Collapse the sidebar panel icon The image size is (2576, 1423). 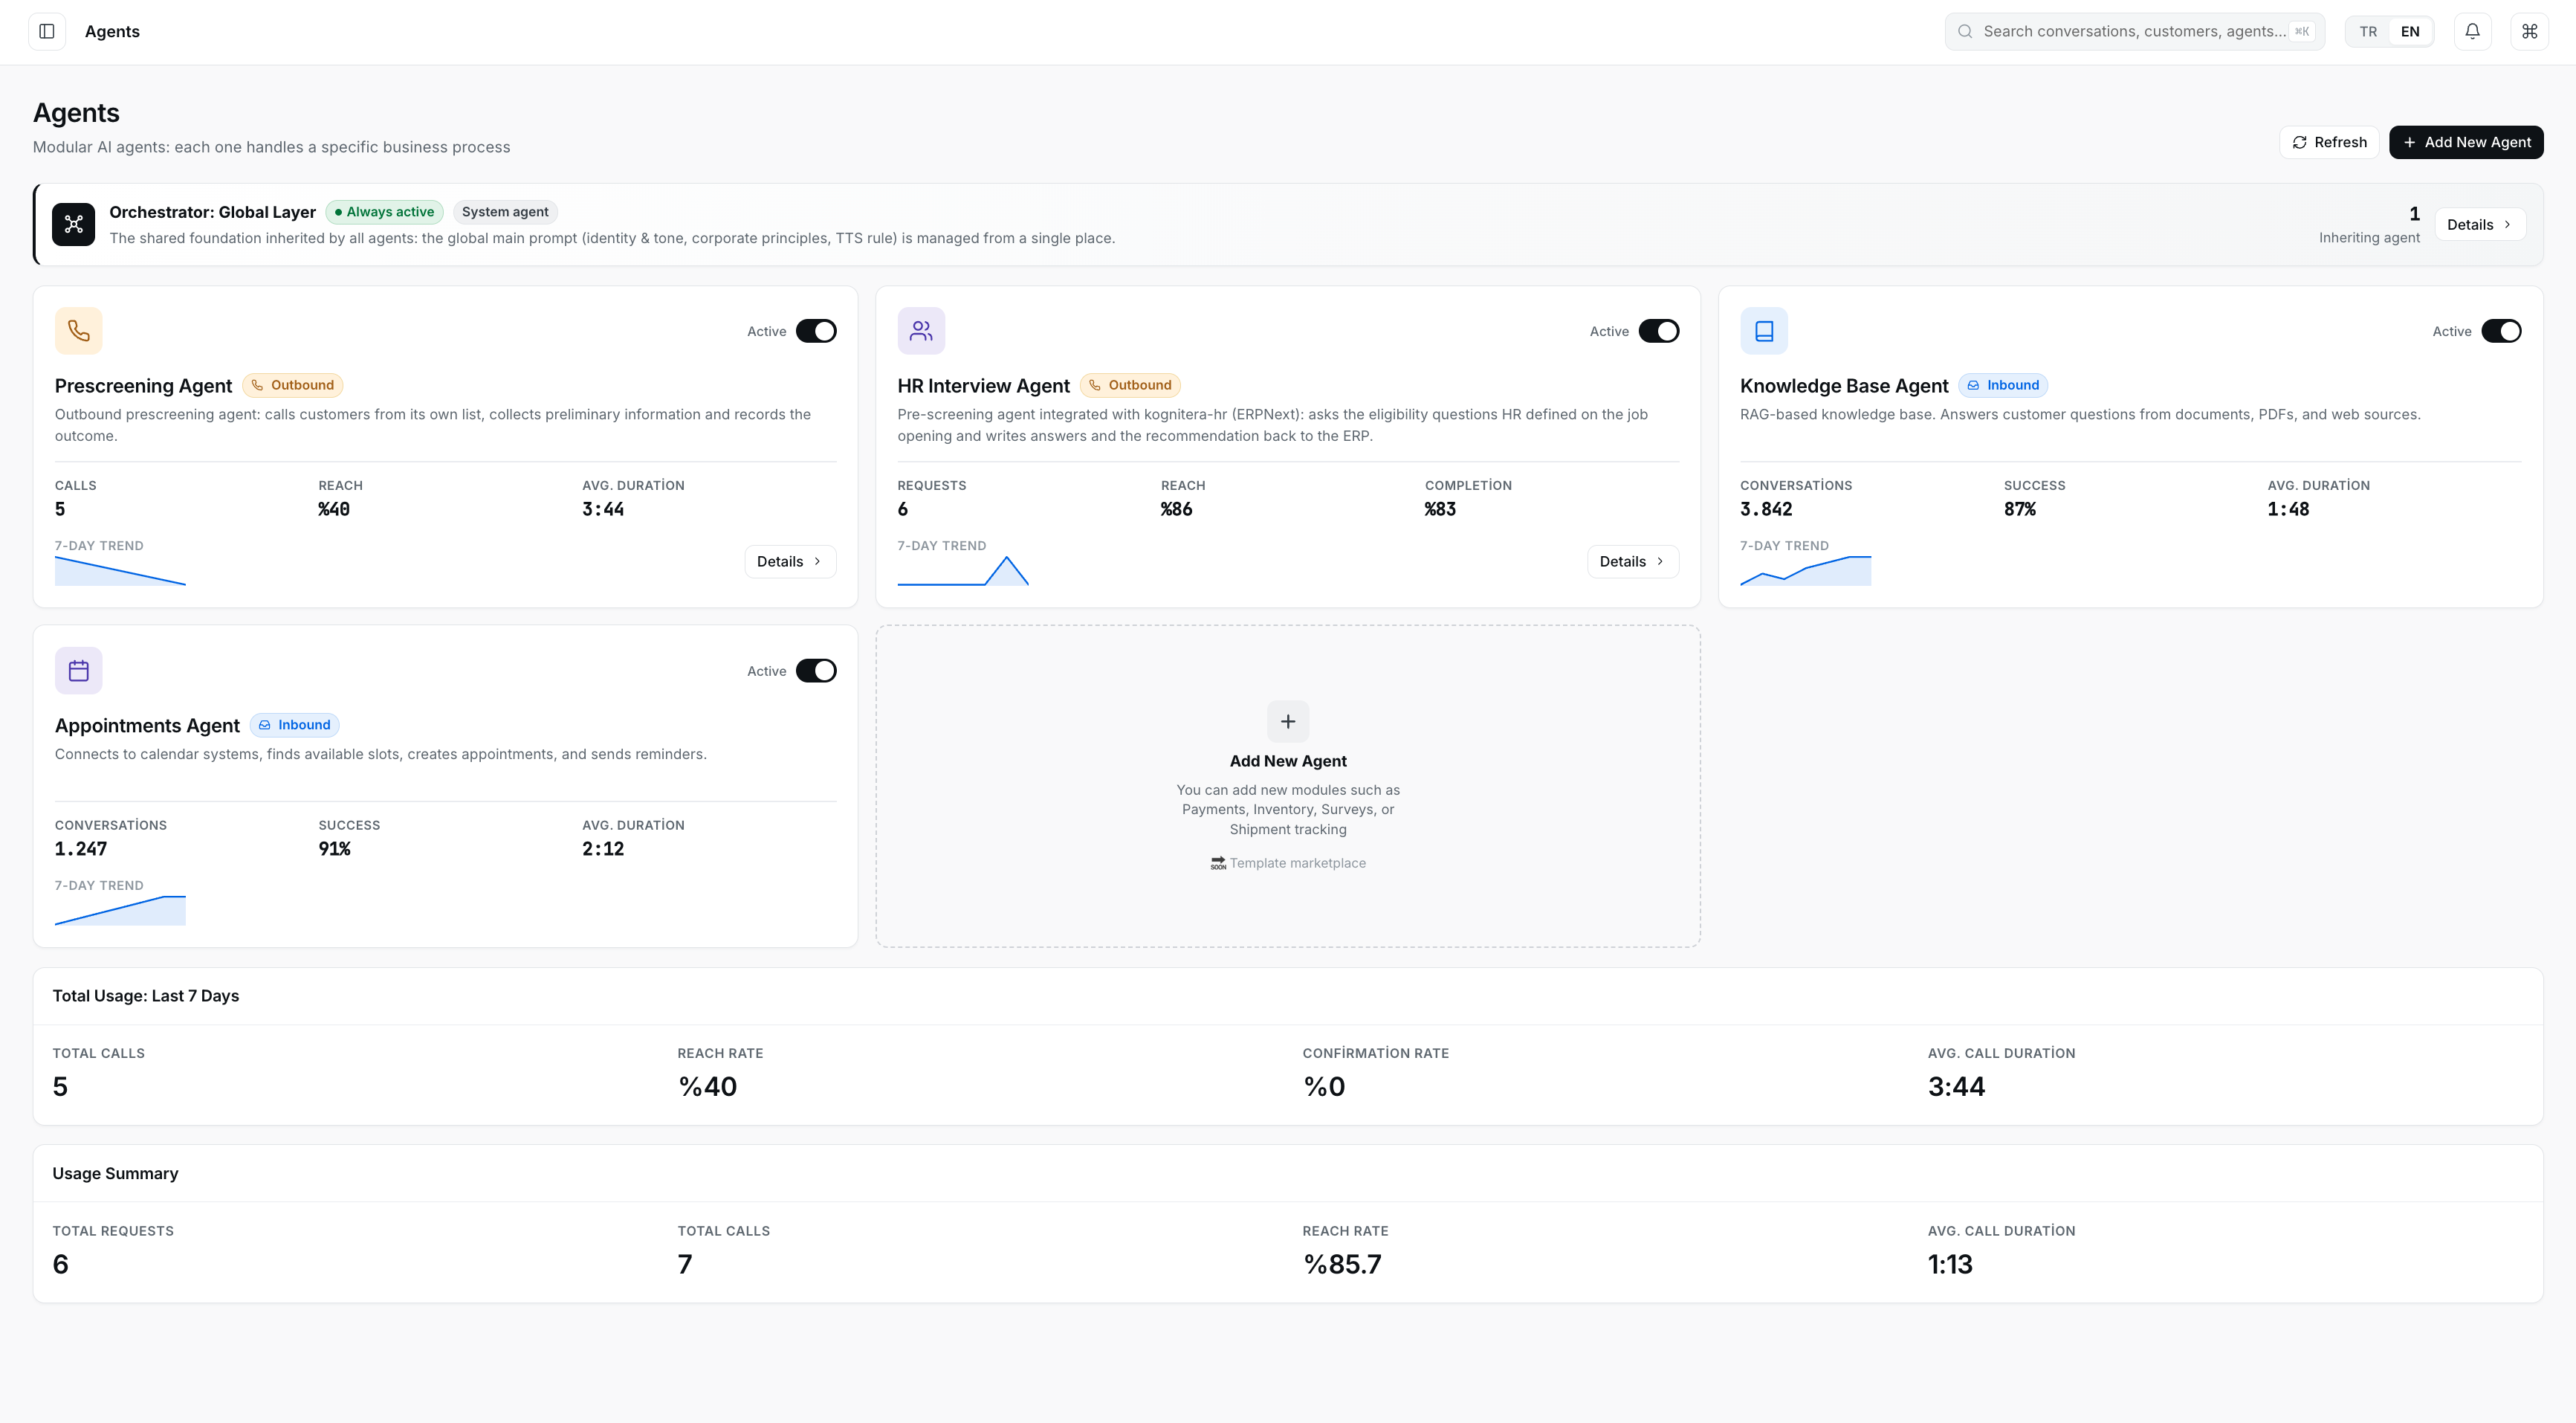pyautogui.click(x=47, y=31)
